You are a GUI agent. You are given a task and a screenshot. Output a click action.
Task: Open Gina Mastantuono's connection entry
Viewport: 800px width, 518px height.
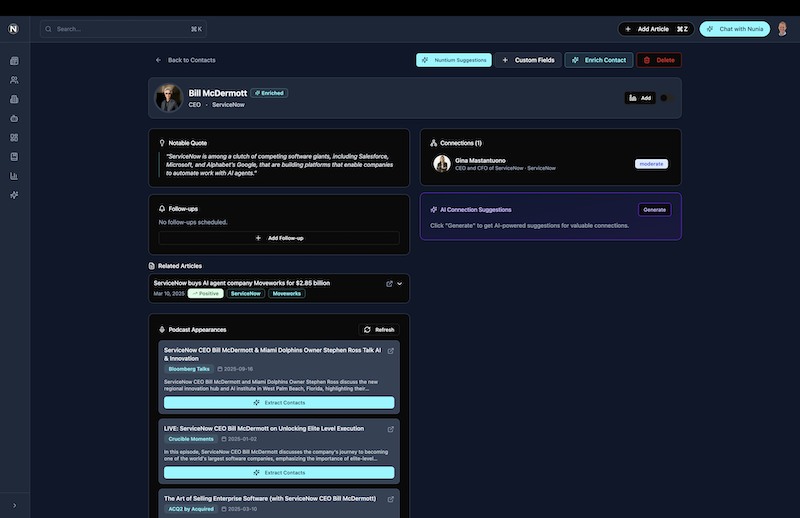pos(551,164)
